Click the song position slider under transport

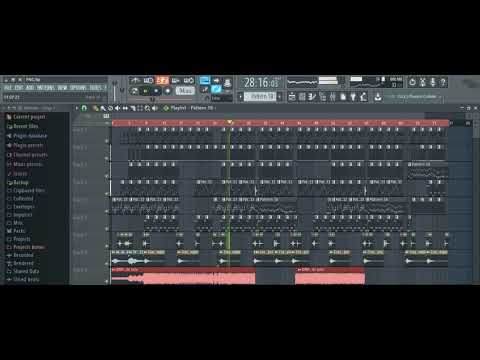[x=160, y=99]
